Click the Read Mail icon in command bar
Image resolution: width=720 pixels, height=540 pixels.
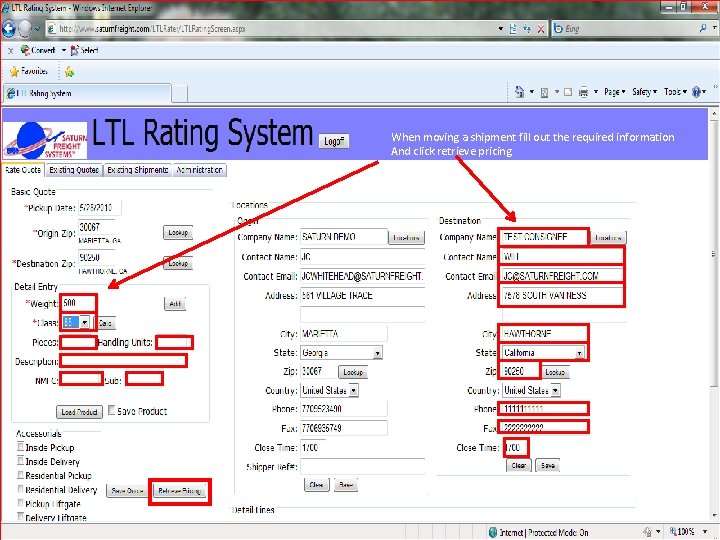[x=568, y=92]
